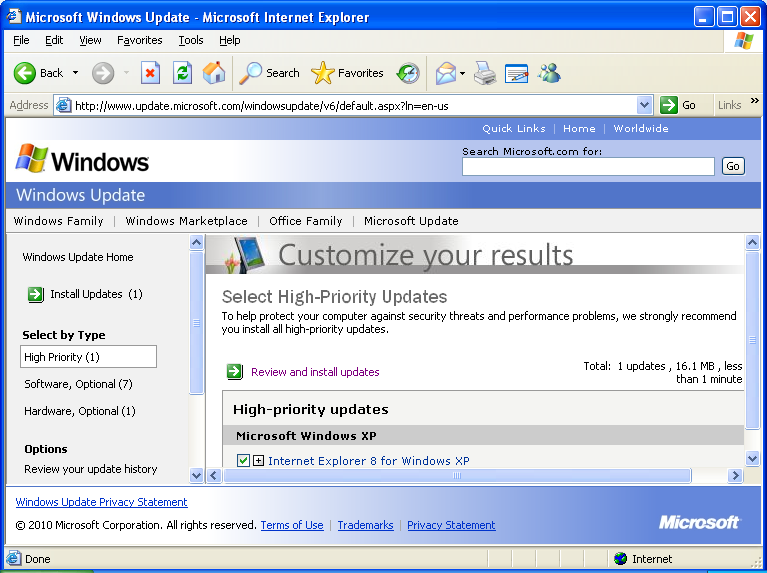
Task: Click the sidebar scrollbar down arrow
Action: pos(196,475)
